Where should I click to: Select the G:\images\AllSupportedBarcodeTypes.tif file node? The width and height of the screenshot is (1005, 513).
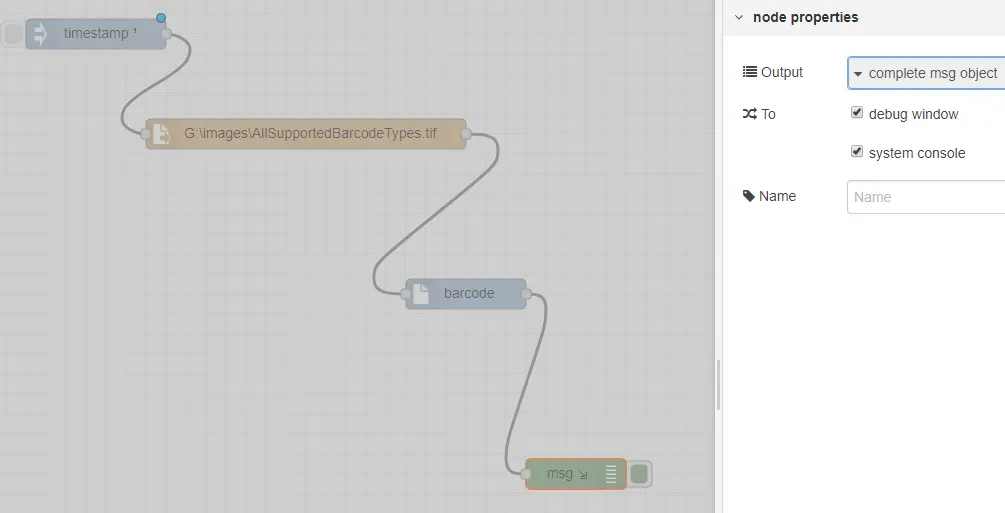[306, 133]
